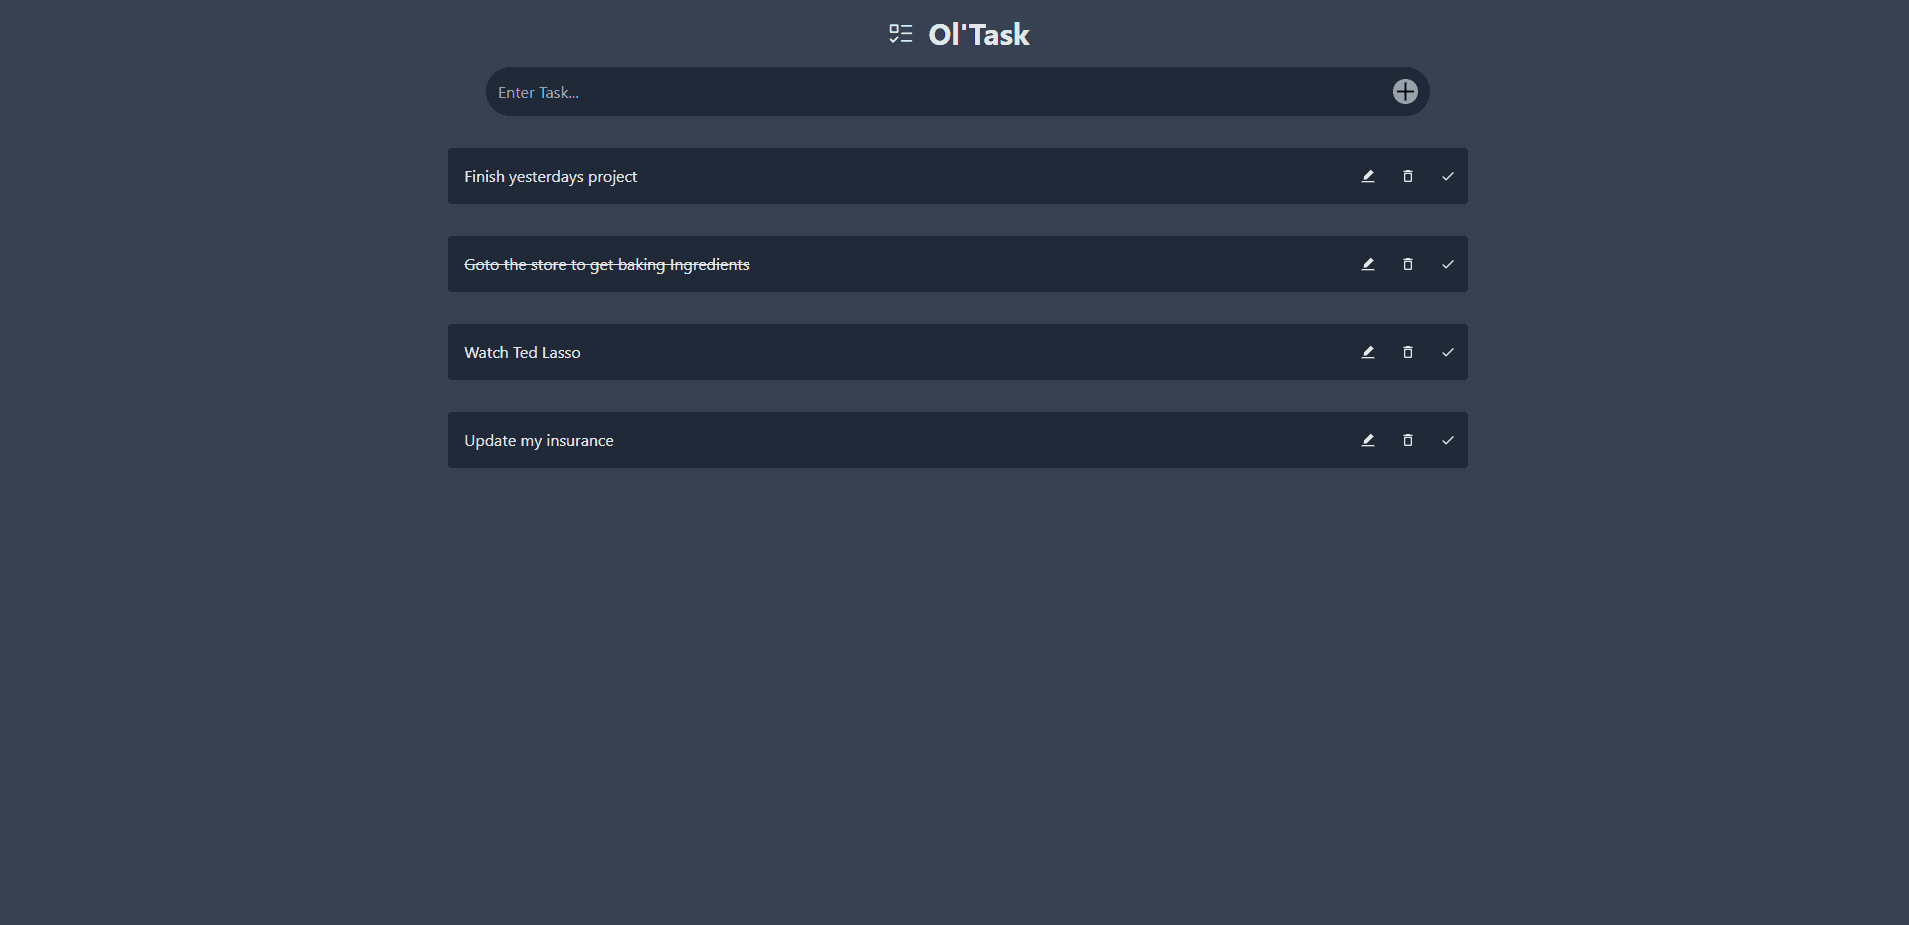This screenshot has height=925, width=1909.
Task: Click the Ol'Task title heading
Action: [979, 34]
